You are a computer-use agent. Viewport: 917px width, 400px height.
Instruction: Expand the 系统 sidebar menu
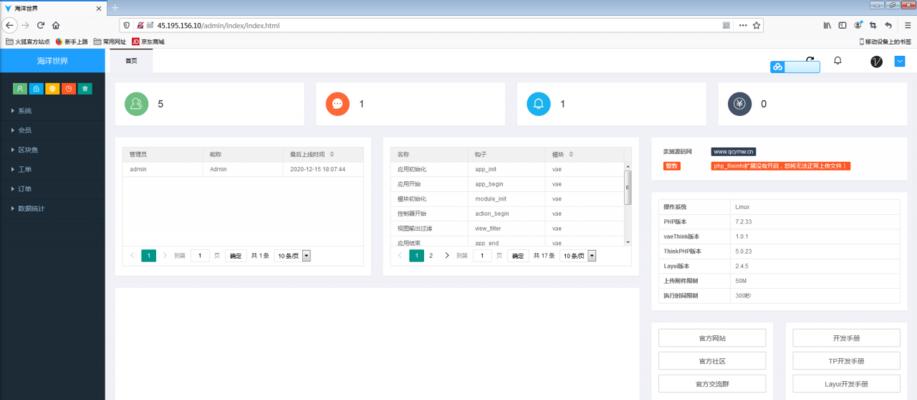pyautogui.click(x=53, y=111)
